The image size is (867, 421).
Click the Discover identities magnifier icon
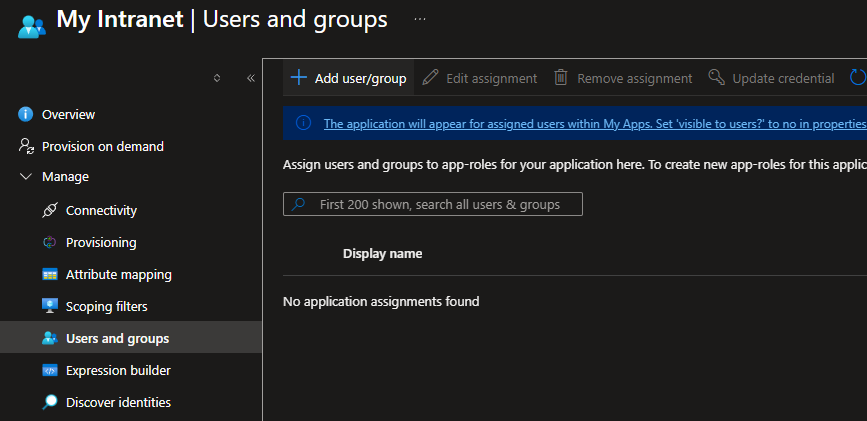click(50, 402)
